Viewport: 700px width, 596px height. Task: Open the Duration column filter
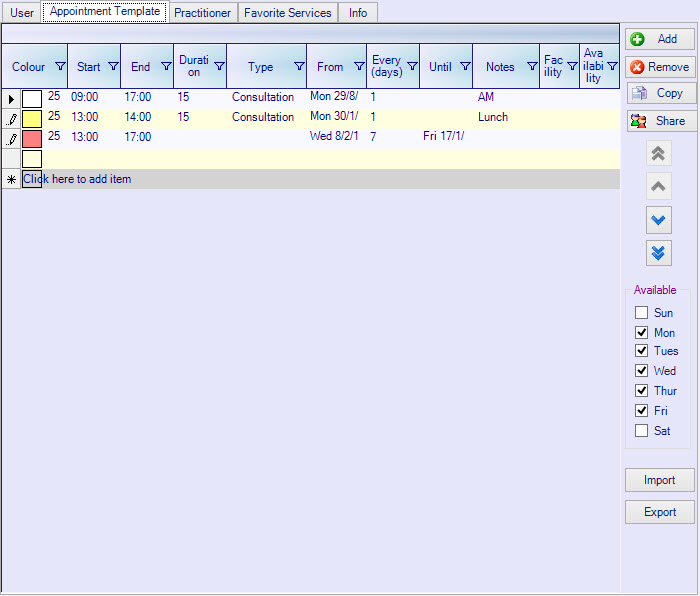pyautogui.click(x=219, y=67)
